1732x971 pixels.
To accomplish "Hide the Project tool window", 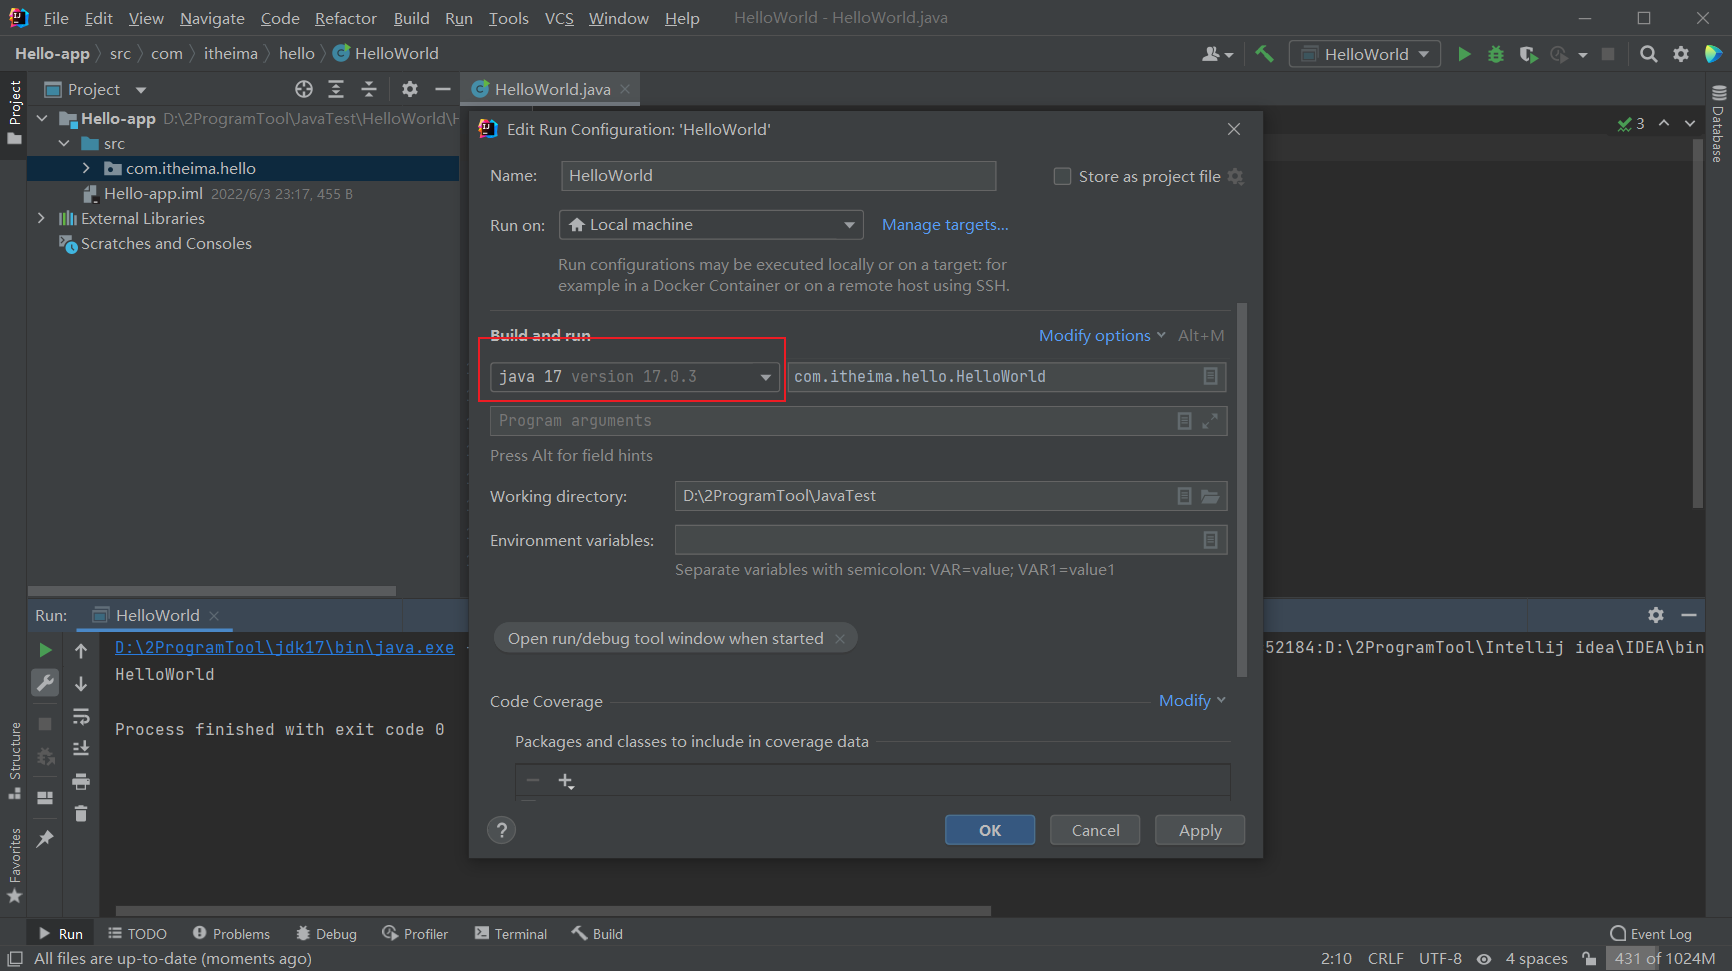I will (443, 89).
